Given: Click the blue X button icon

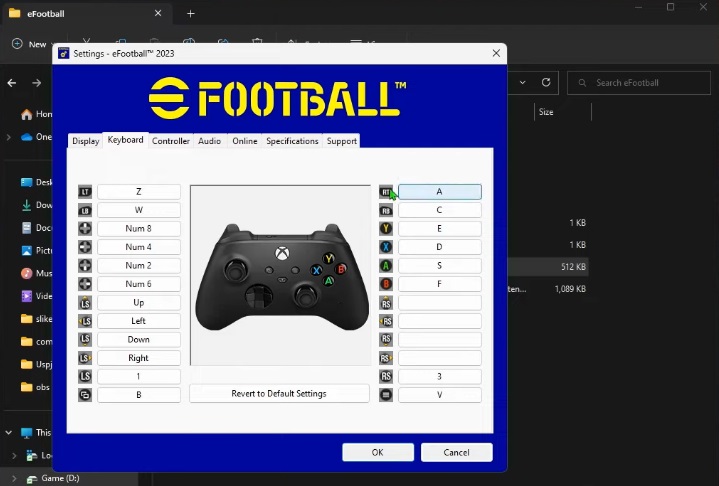Looking at the screenshot, I should pyautogui.click(x=386, y=247).
